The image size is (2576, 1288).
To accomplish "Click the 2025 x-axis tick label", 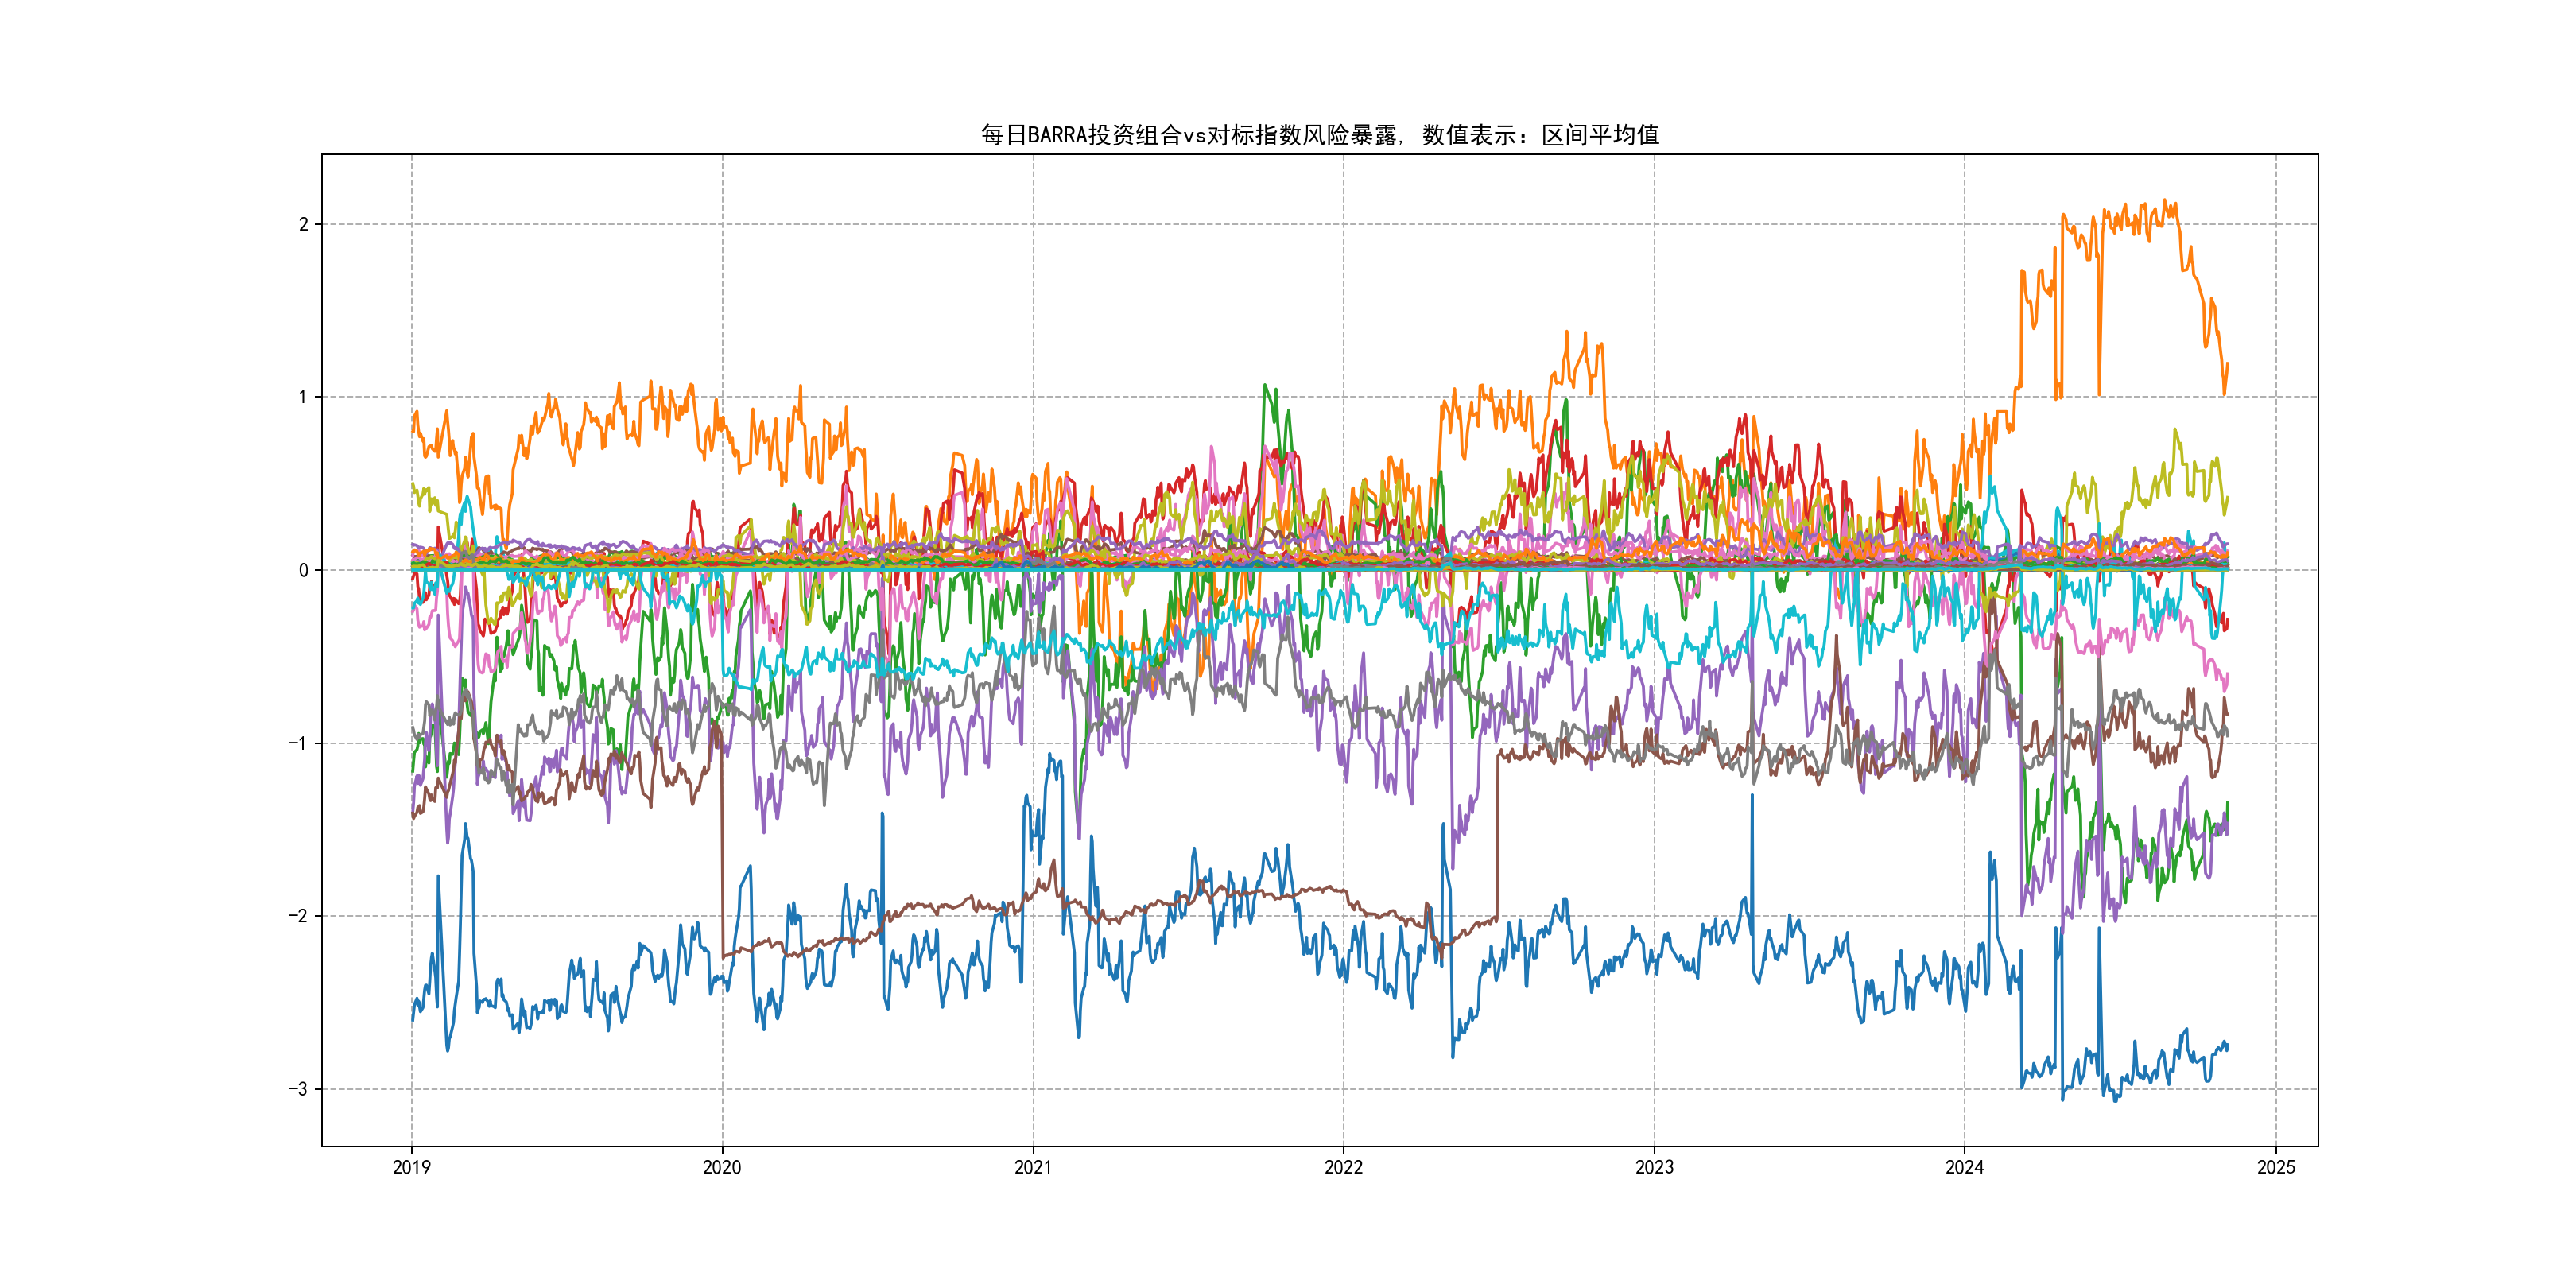I will click(2276, 1167).
